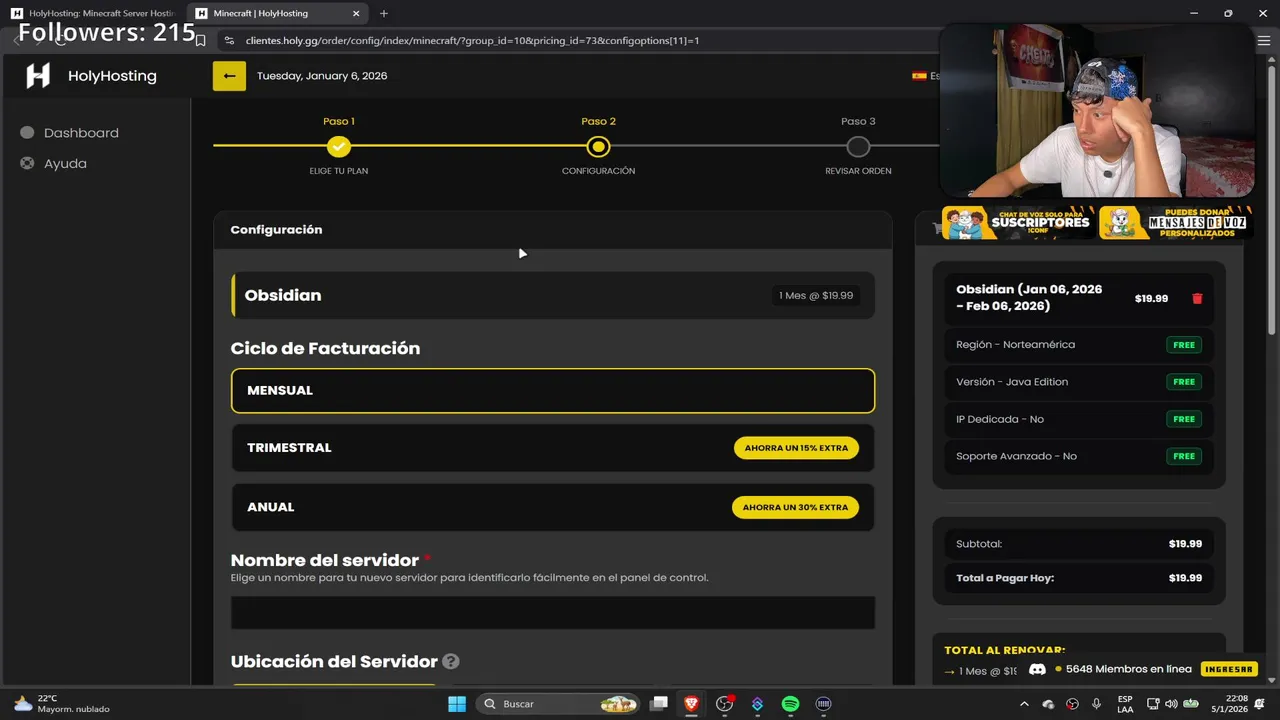The image size is (1280, 720).
Task: Click the IP Dedicada - No row
Action: point(1079,419)
